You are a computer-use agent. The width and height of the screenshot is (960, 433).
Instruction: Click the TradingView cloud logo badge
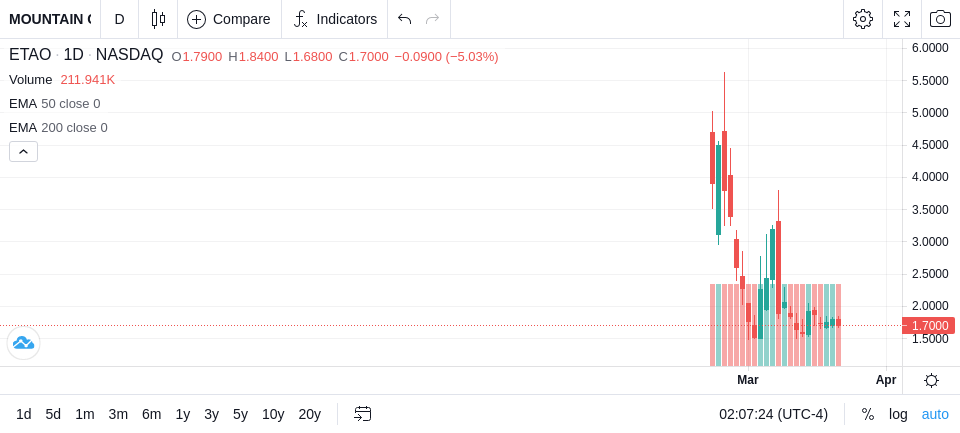(23, 343)
